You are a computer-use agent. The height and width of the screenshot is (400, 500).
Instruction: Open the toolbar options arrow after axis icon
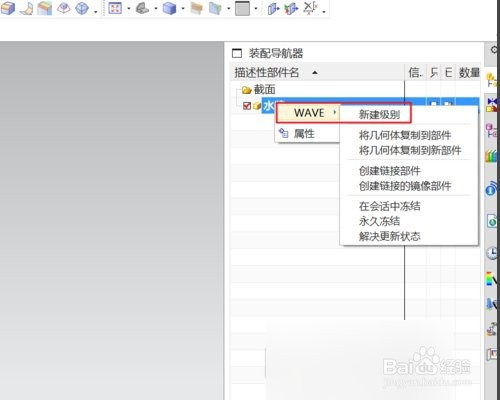click(324, 11)
